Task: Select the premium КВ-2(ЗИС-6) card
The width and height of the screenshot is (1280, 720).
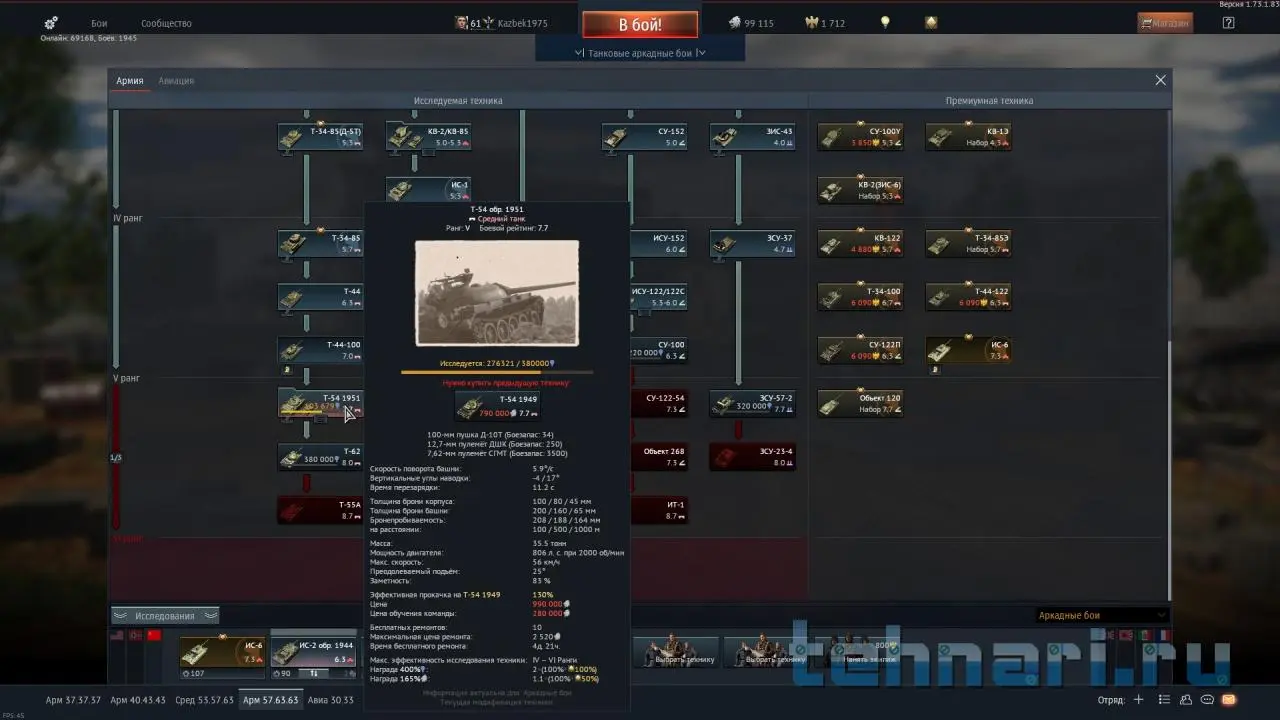Action: pyautogui.click(x=860, y=190)
